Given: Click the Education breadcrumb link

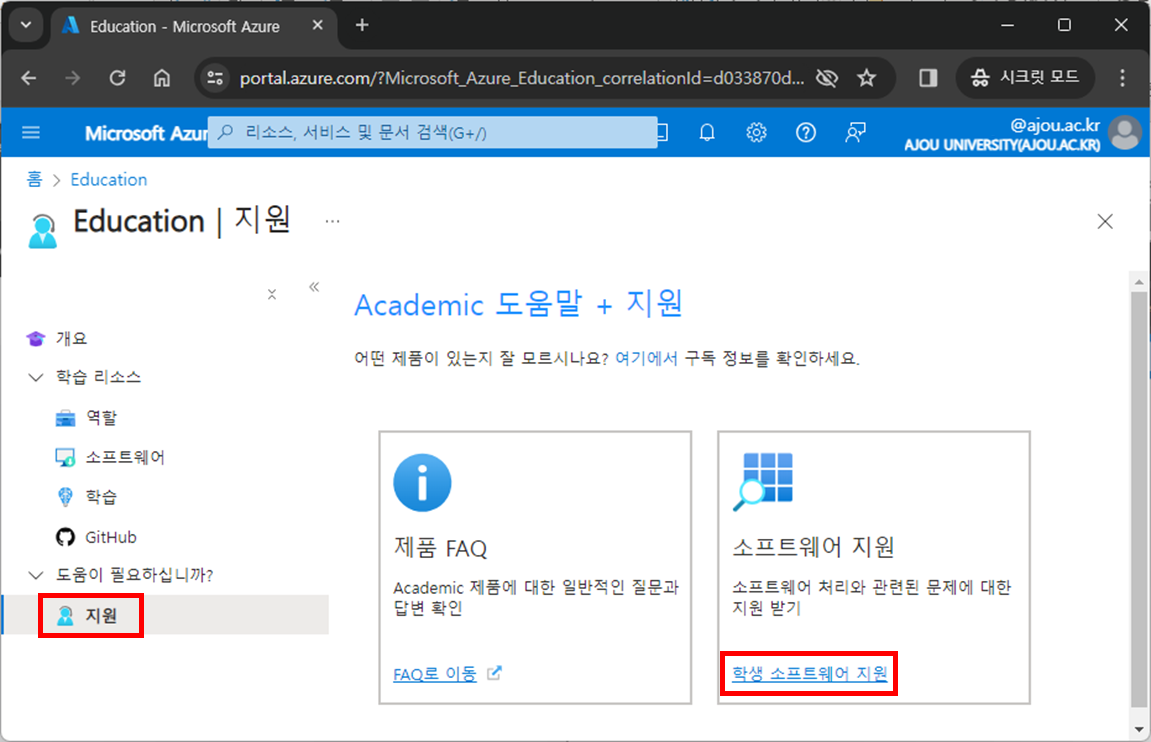Looking at the screenshot, I should (x=109, y=180).
